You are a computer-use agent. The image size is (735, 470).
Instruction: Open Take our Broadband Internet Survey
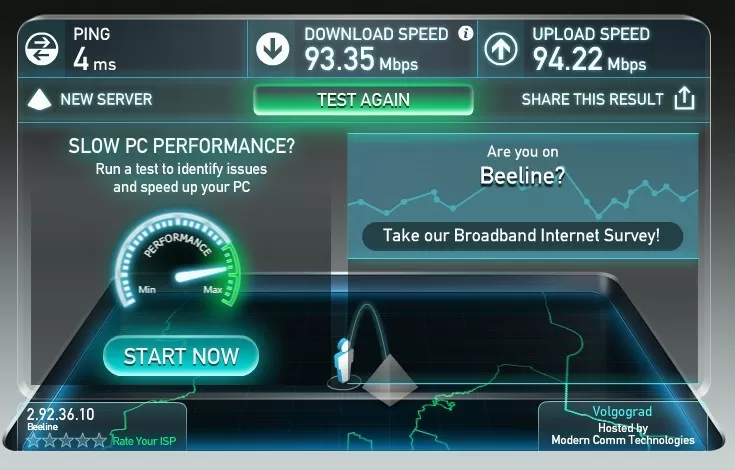coord(522,236)
